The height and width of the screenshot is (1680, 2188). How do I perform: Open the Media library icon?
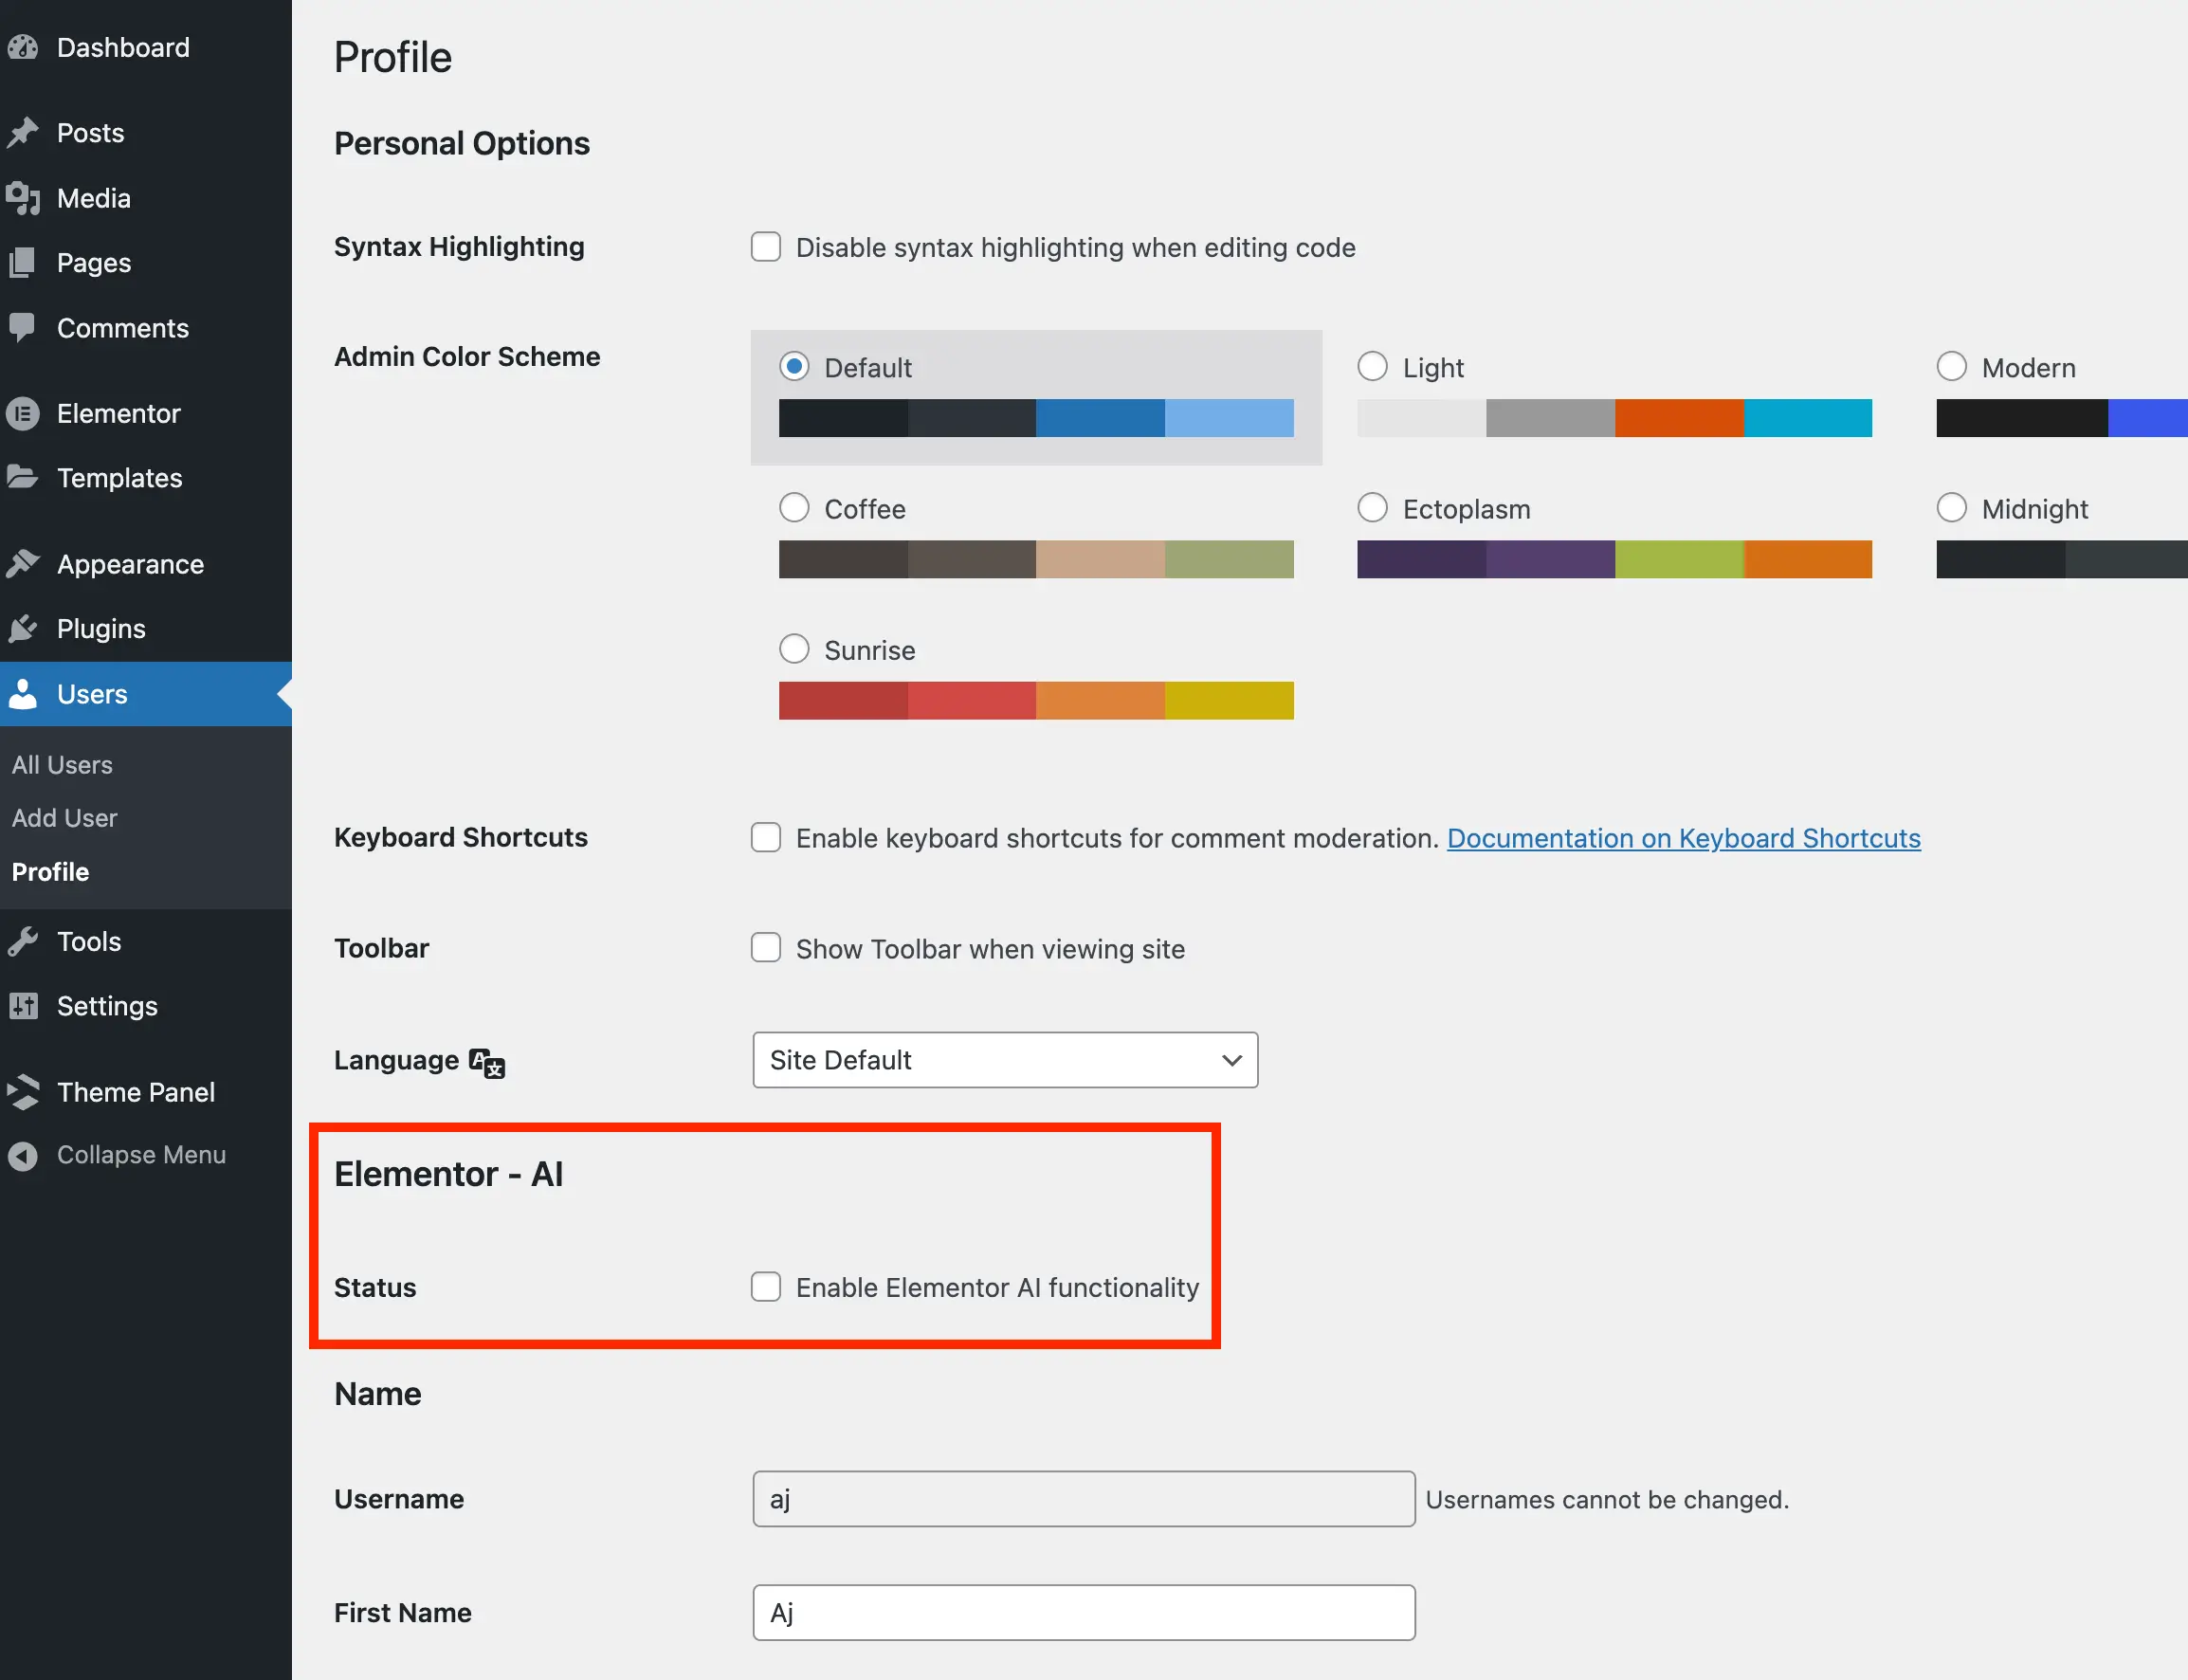25,197
